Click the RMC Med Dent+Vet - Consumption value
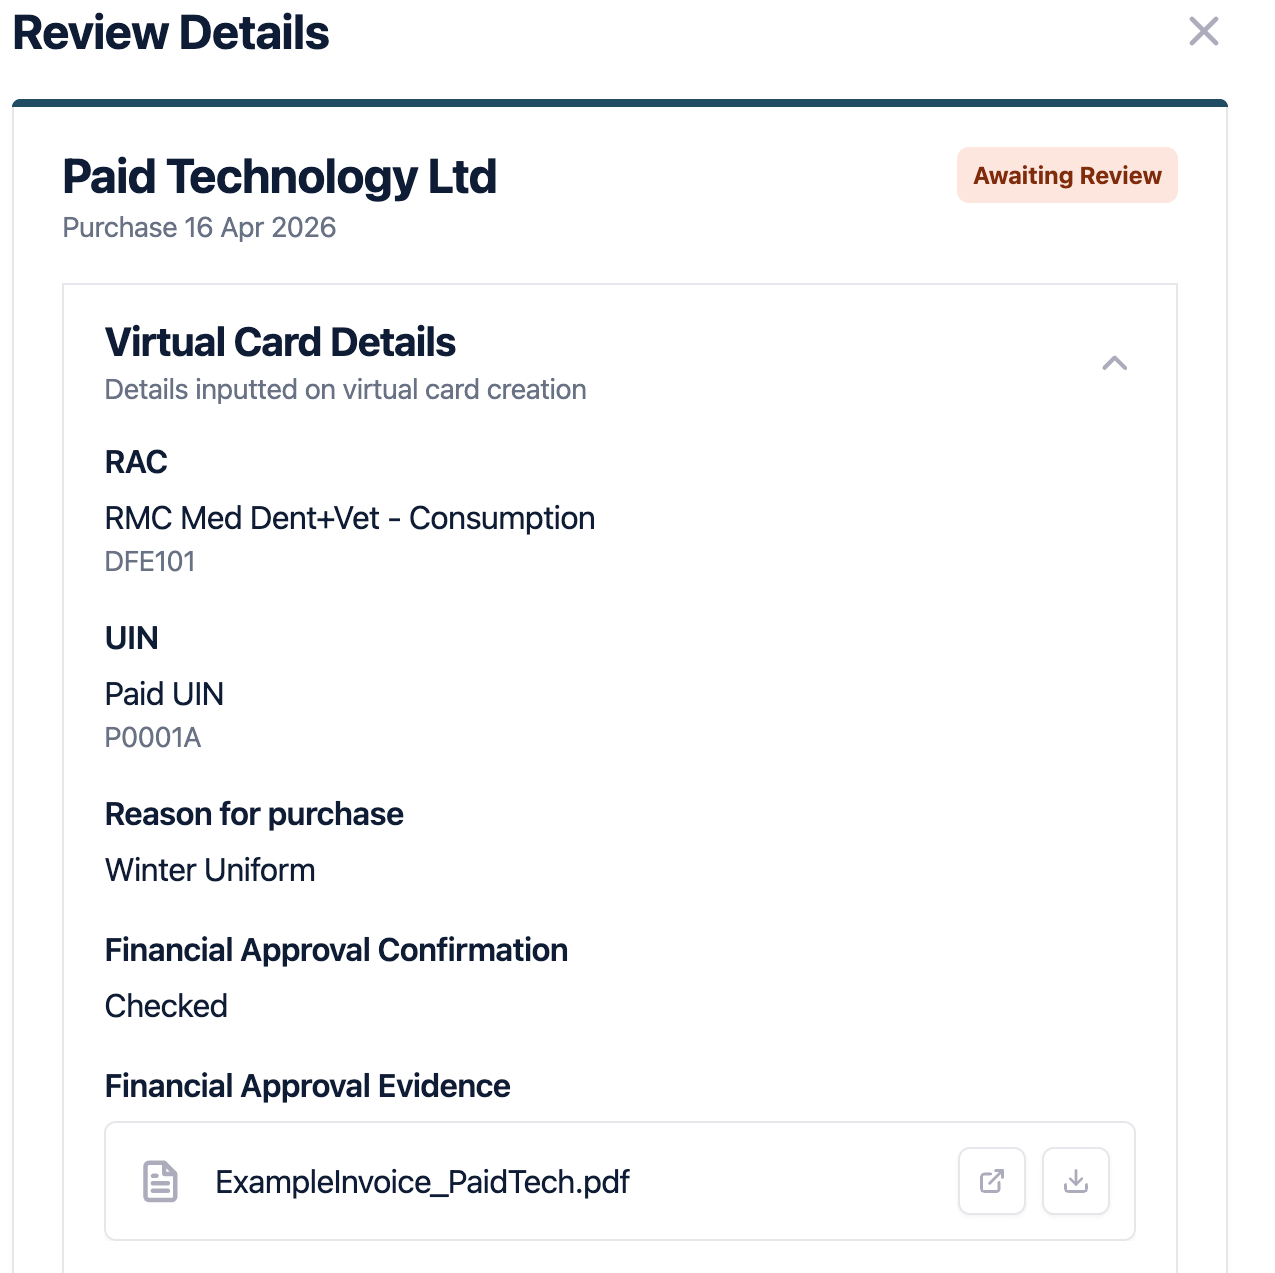This screenshot has height=1273, width=1275. pos(349,518)
